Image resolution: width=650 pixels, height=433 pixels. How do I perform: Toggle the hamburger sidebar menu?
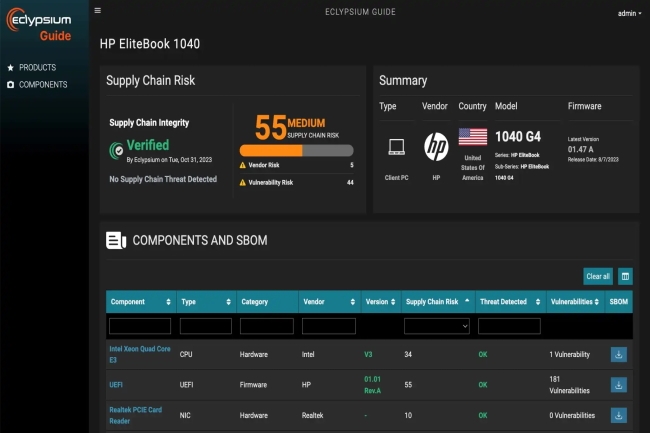point(97,11)
